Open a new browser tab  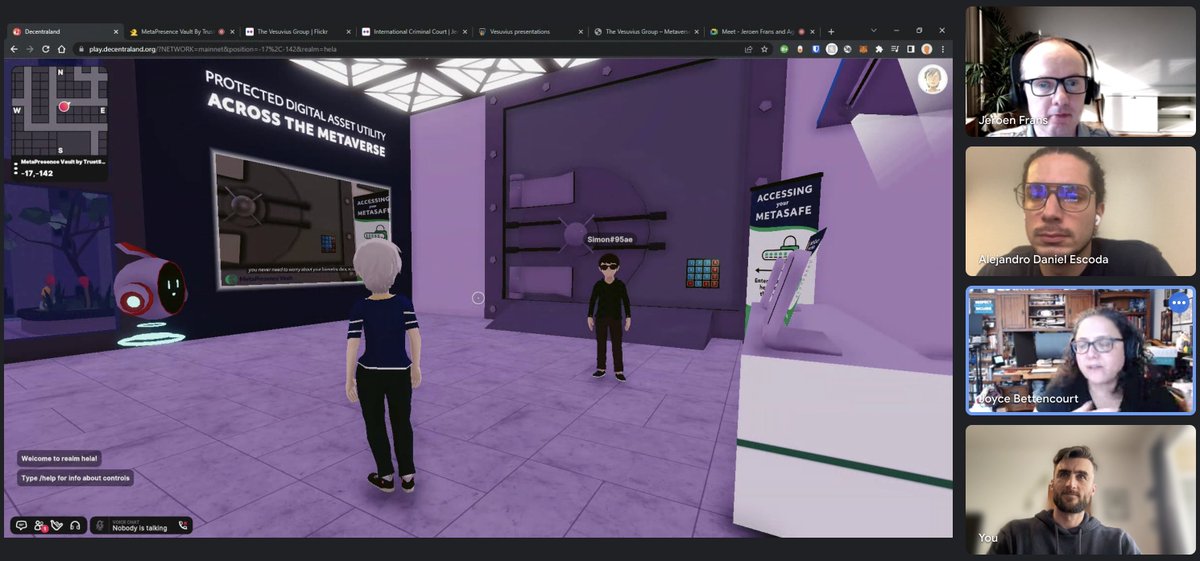[x=831, y=32]
